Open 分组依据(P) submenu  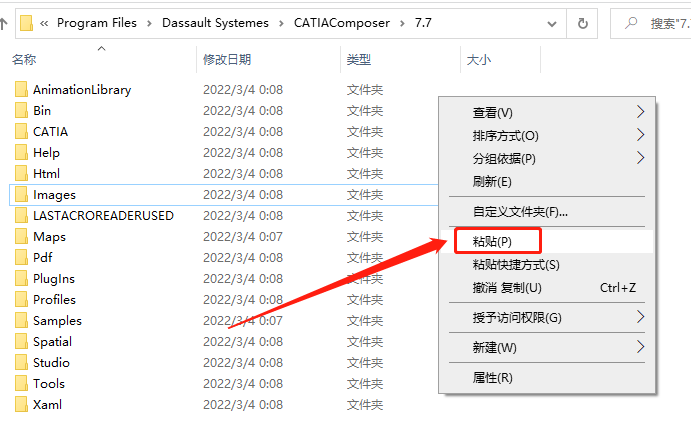pos(546,158)
